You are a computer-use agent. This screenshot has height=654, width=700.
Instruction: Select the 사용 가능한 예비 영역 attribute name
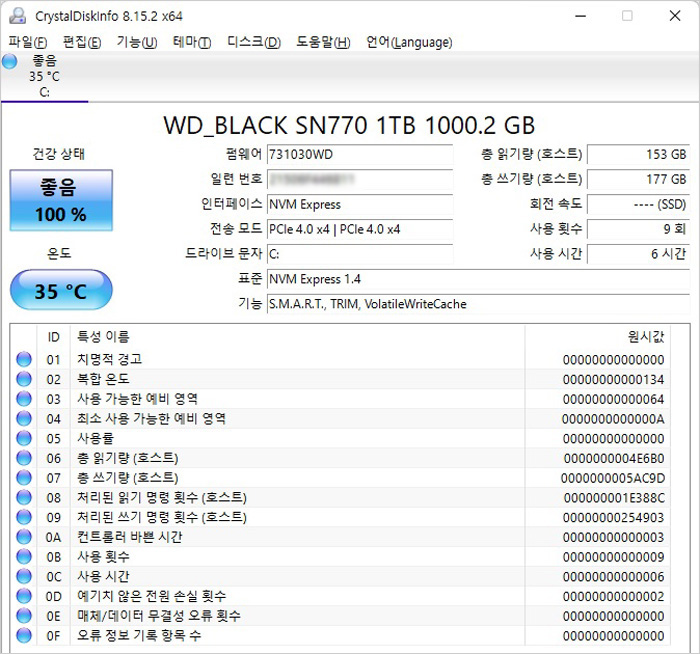(138, 399)
